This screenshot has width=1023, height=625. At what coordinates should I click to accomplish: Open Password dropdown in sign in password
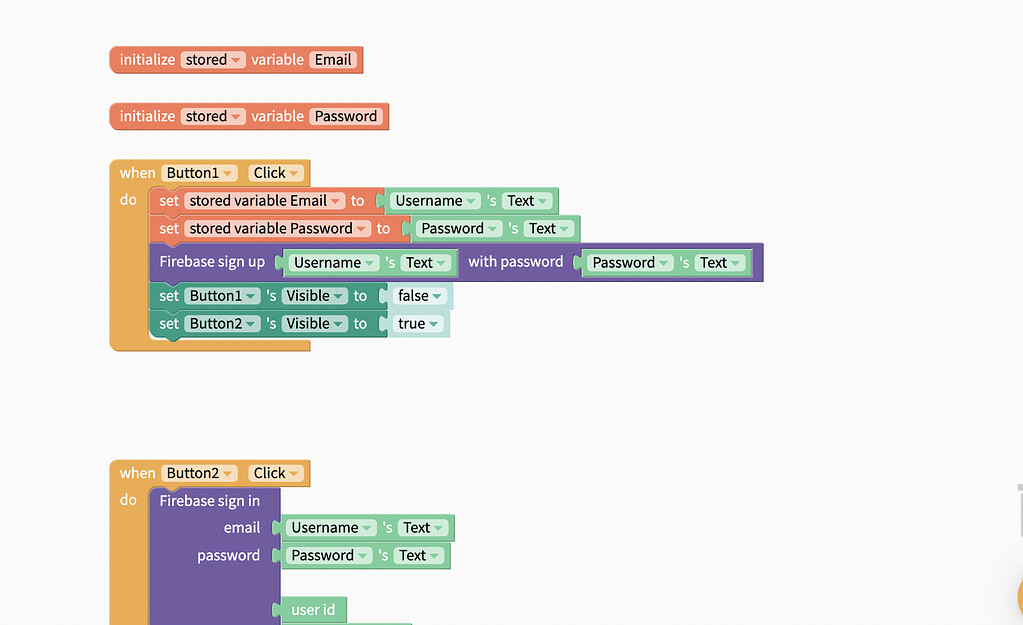(329, 556)
